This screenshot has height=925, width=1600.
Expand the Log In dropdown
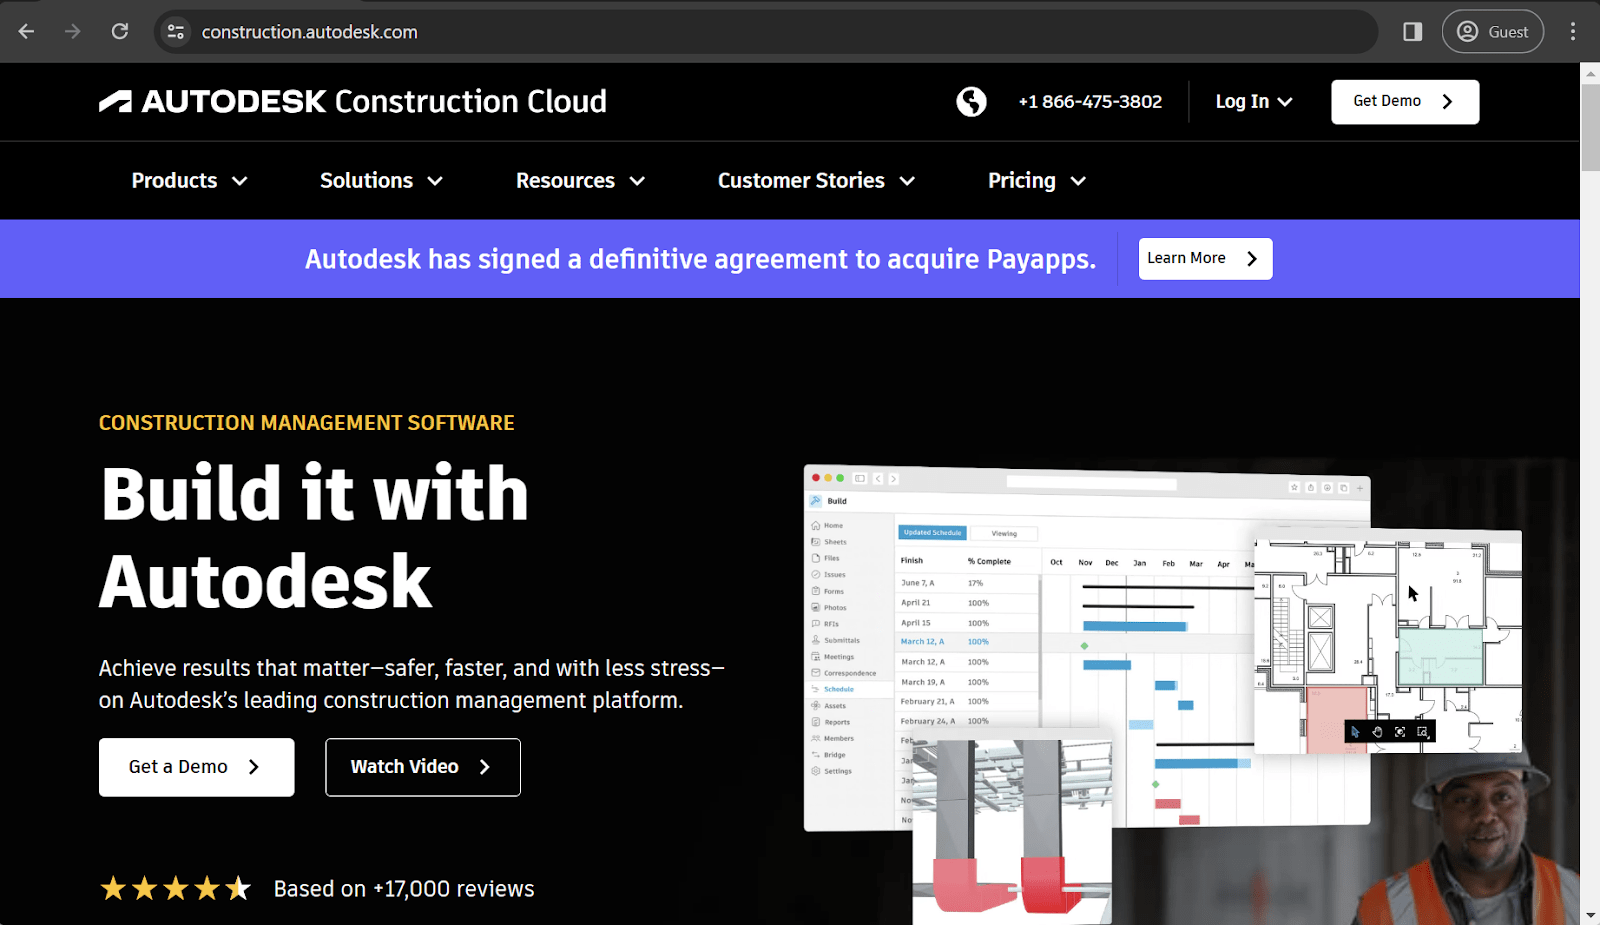pos(1254,101)
